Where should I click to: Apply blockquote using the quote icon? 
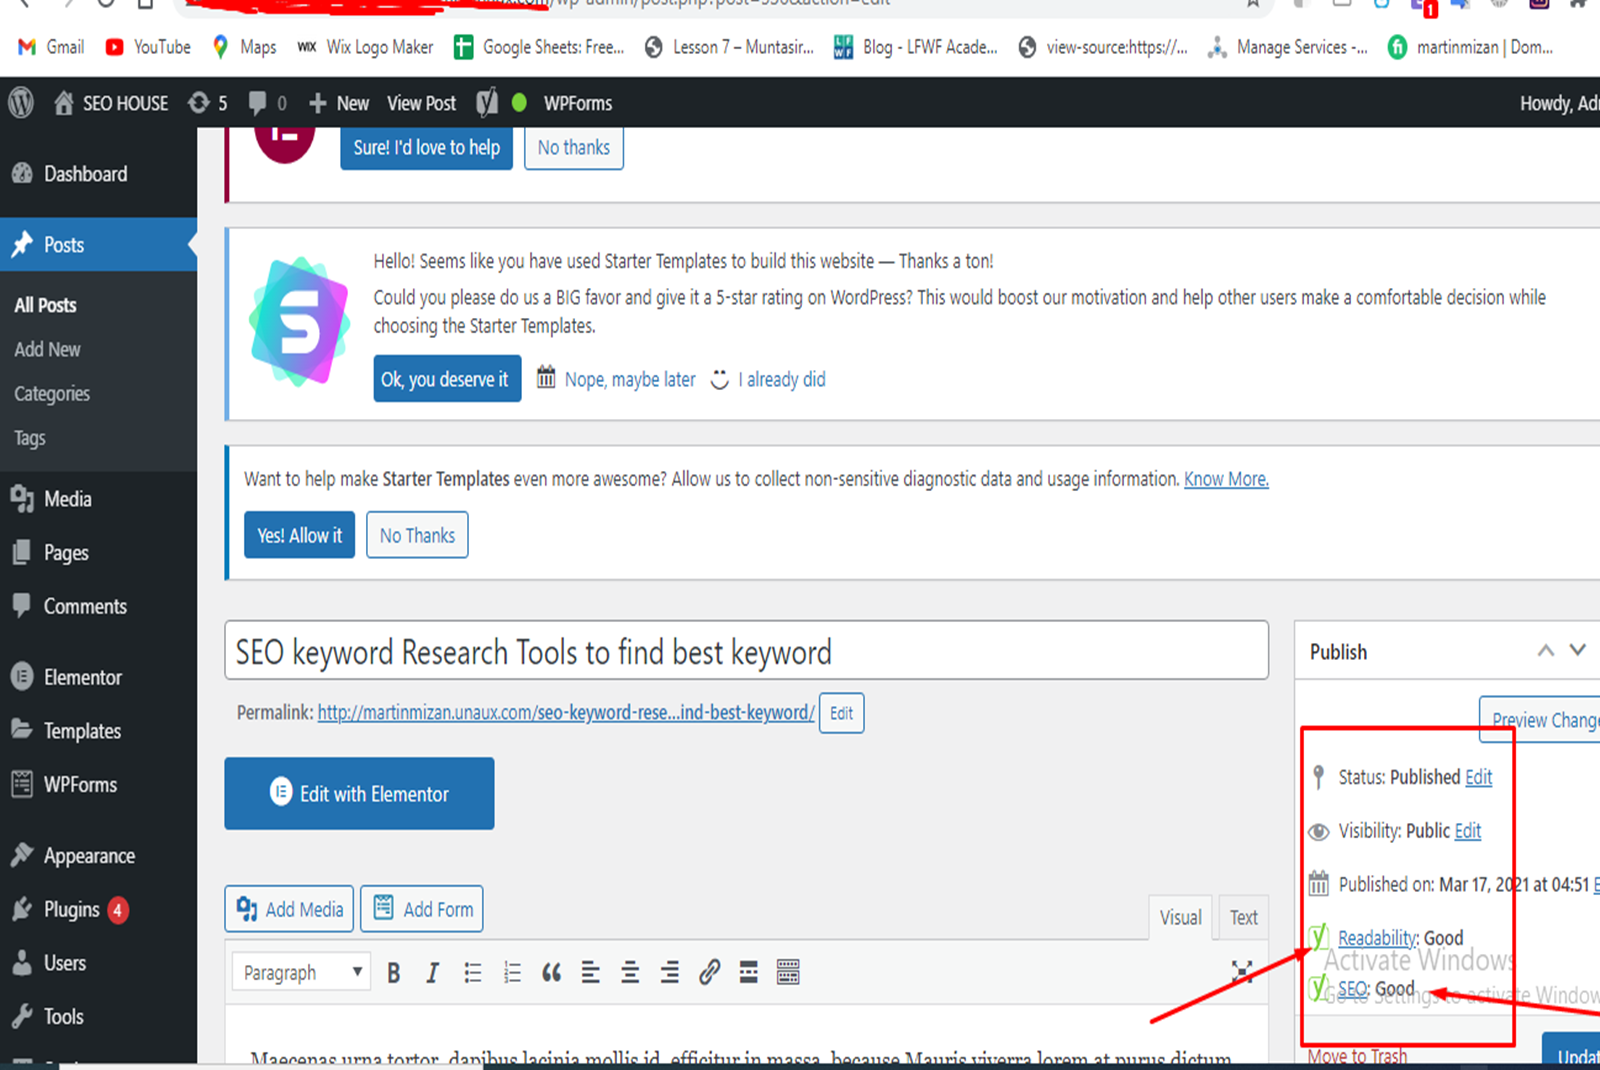(551, 971)
